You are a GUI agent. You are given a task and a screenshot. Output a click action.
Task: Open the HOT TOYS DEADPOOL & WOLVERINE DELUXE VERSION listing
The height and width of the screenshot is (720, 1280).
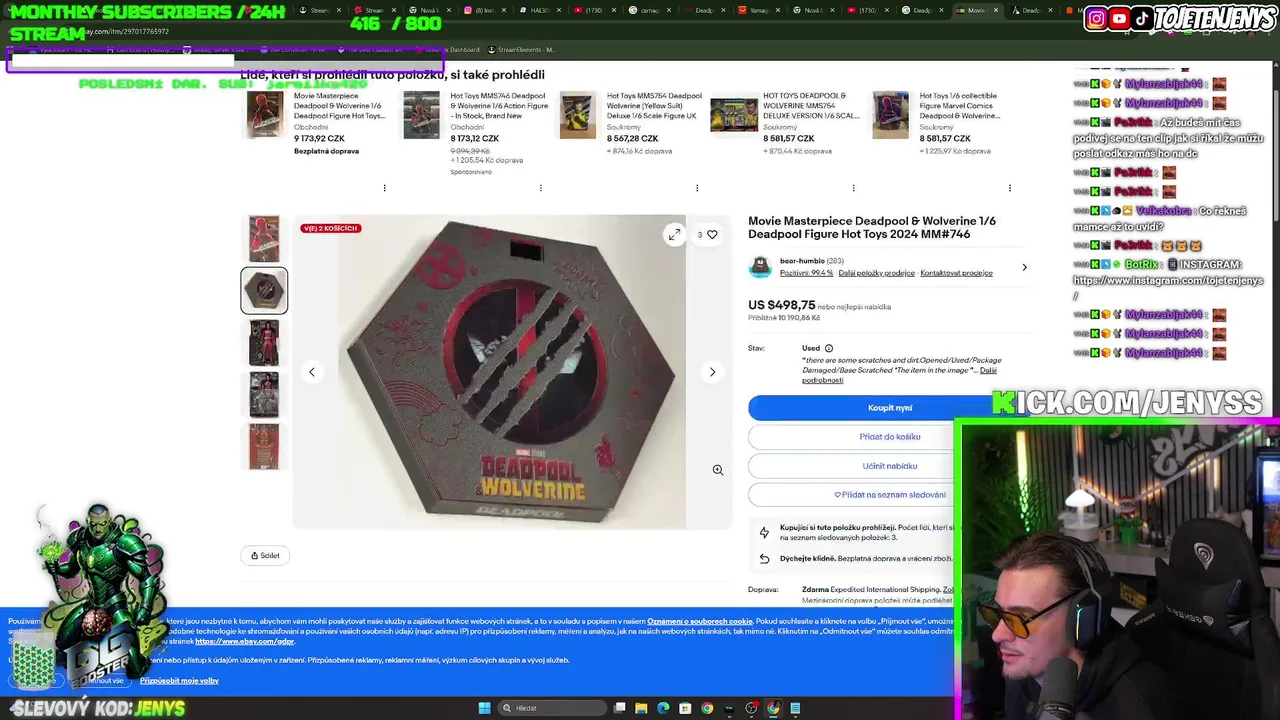coord(811,106)
